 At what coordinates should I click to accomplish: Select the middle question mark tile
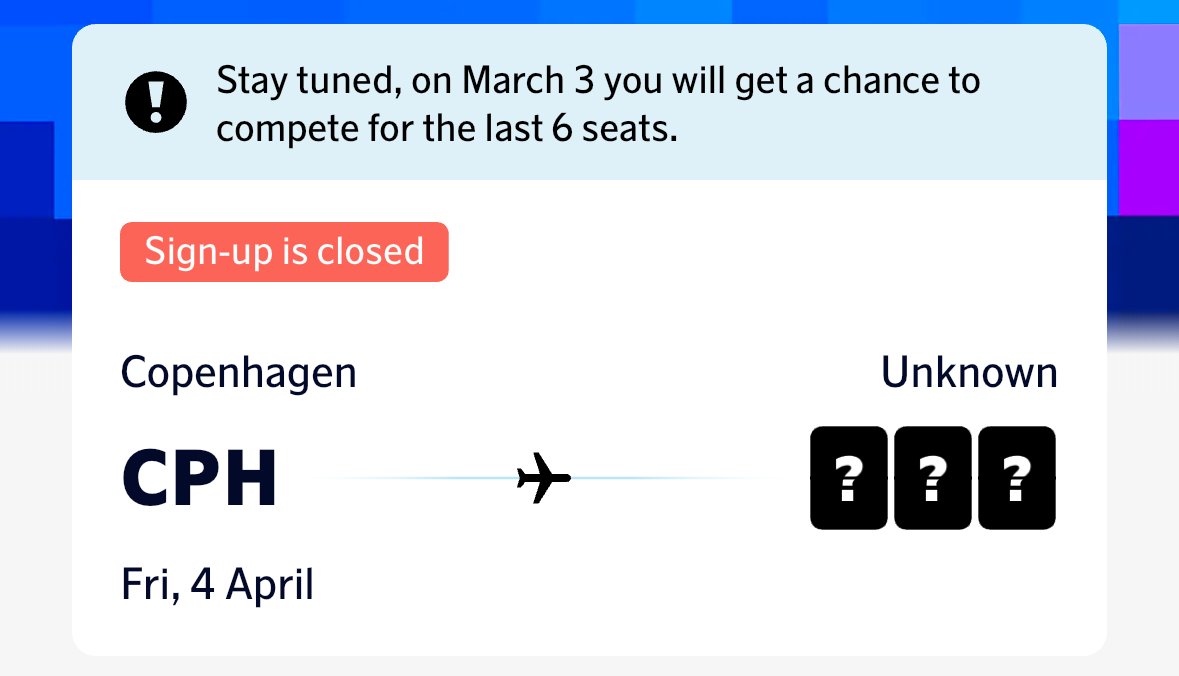(932, 478)
